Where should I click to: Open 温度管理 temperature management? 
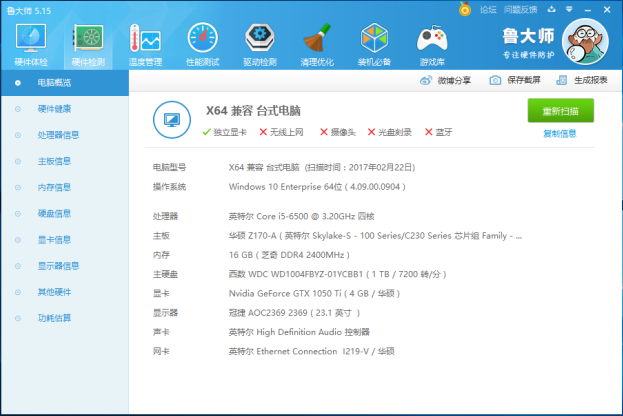click(145, 45)
